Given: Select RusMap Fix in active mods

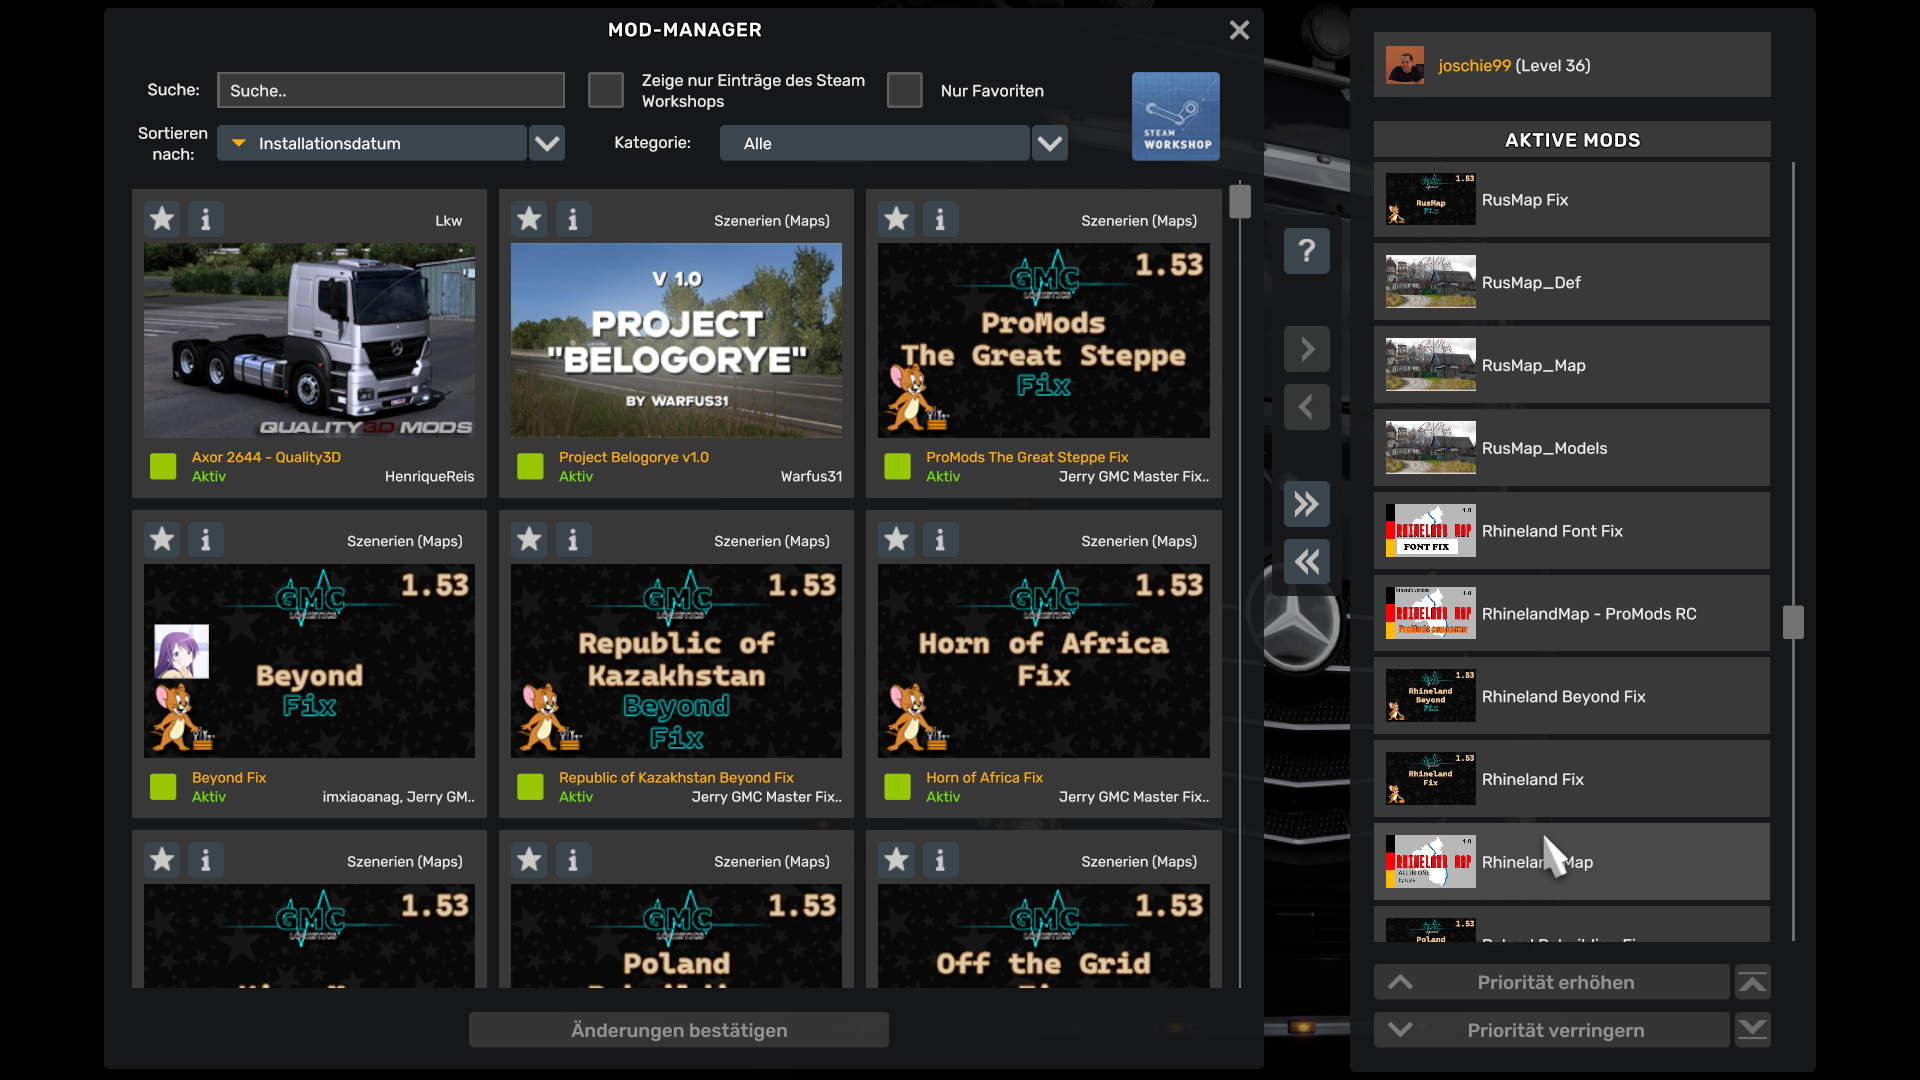Looking at the screenshot, I should pos(1572,200).
